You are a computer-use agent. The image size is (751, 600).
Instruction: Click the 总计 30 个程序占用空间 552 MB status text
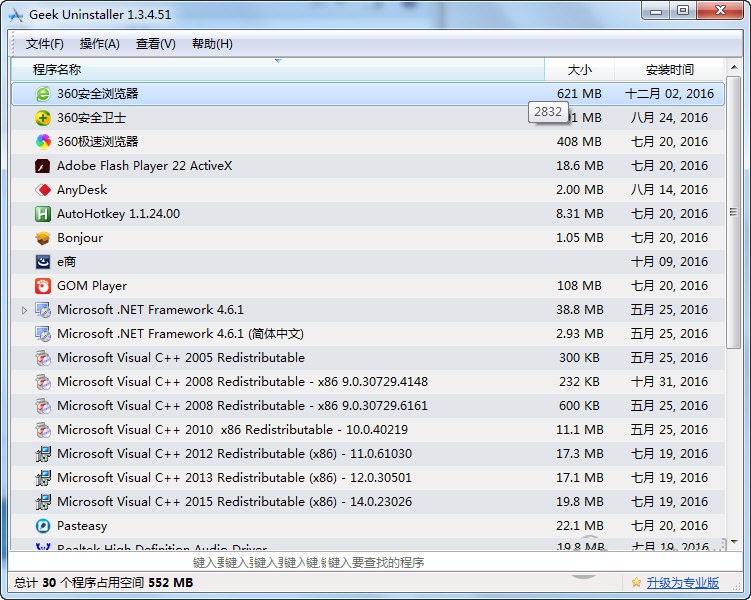coord(103,583)
